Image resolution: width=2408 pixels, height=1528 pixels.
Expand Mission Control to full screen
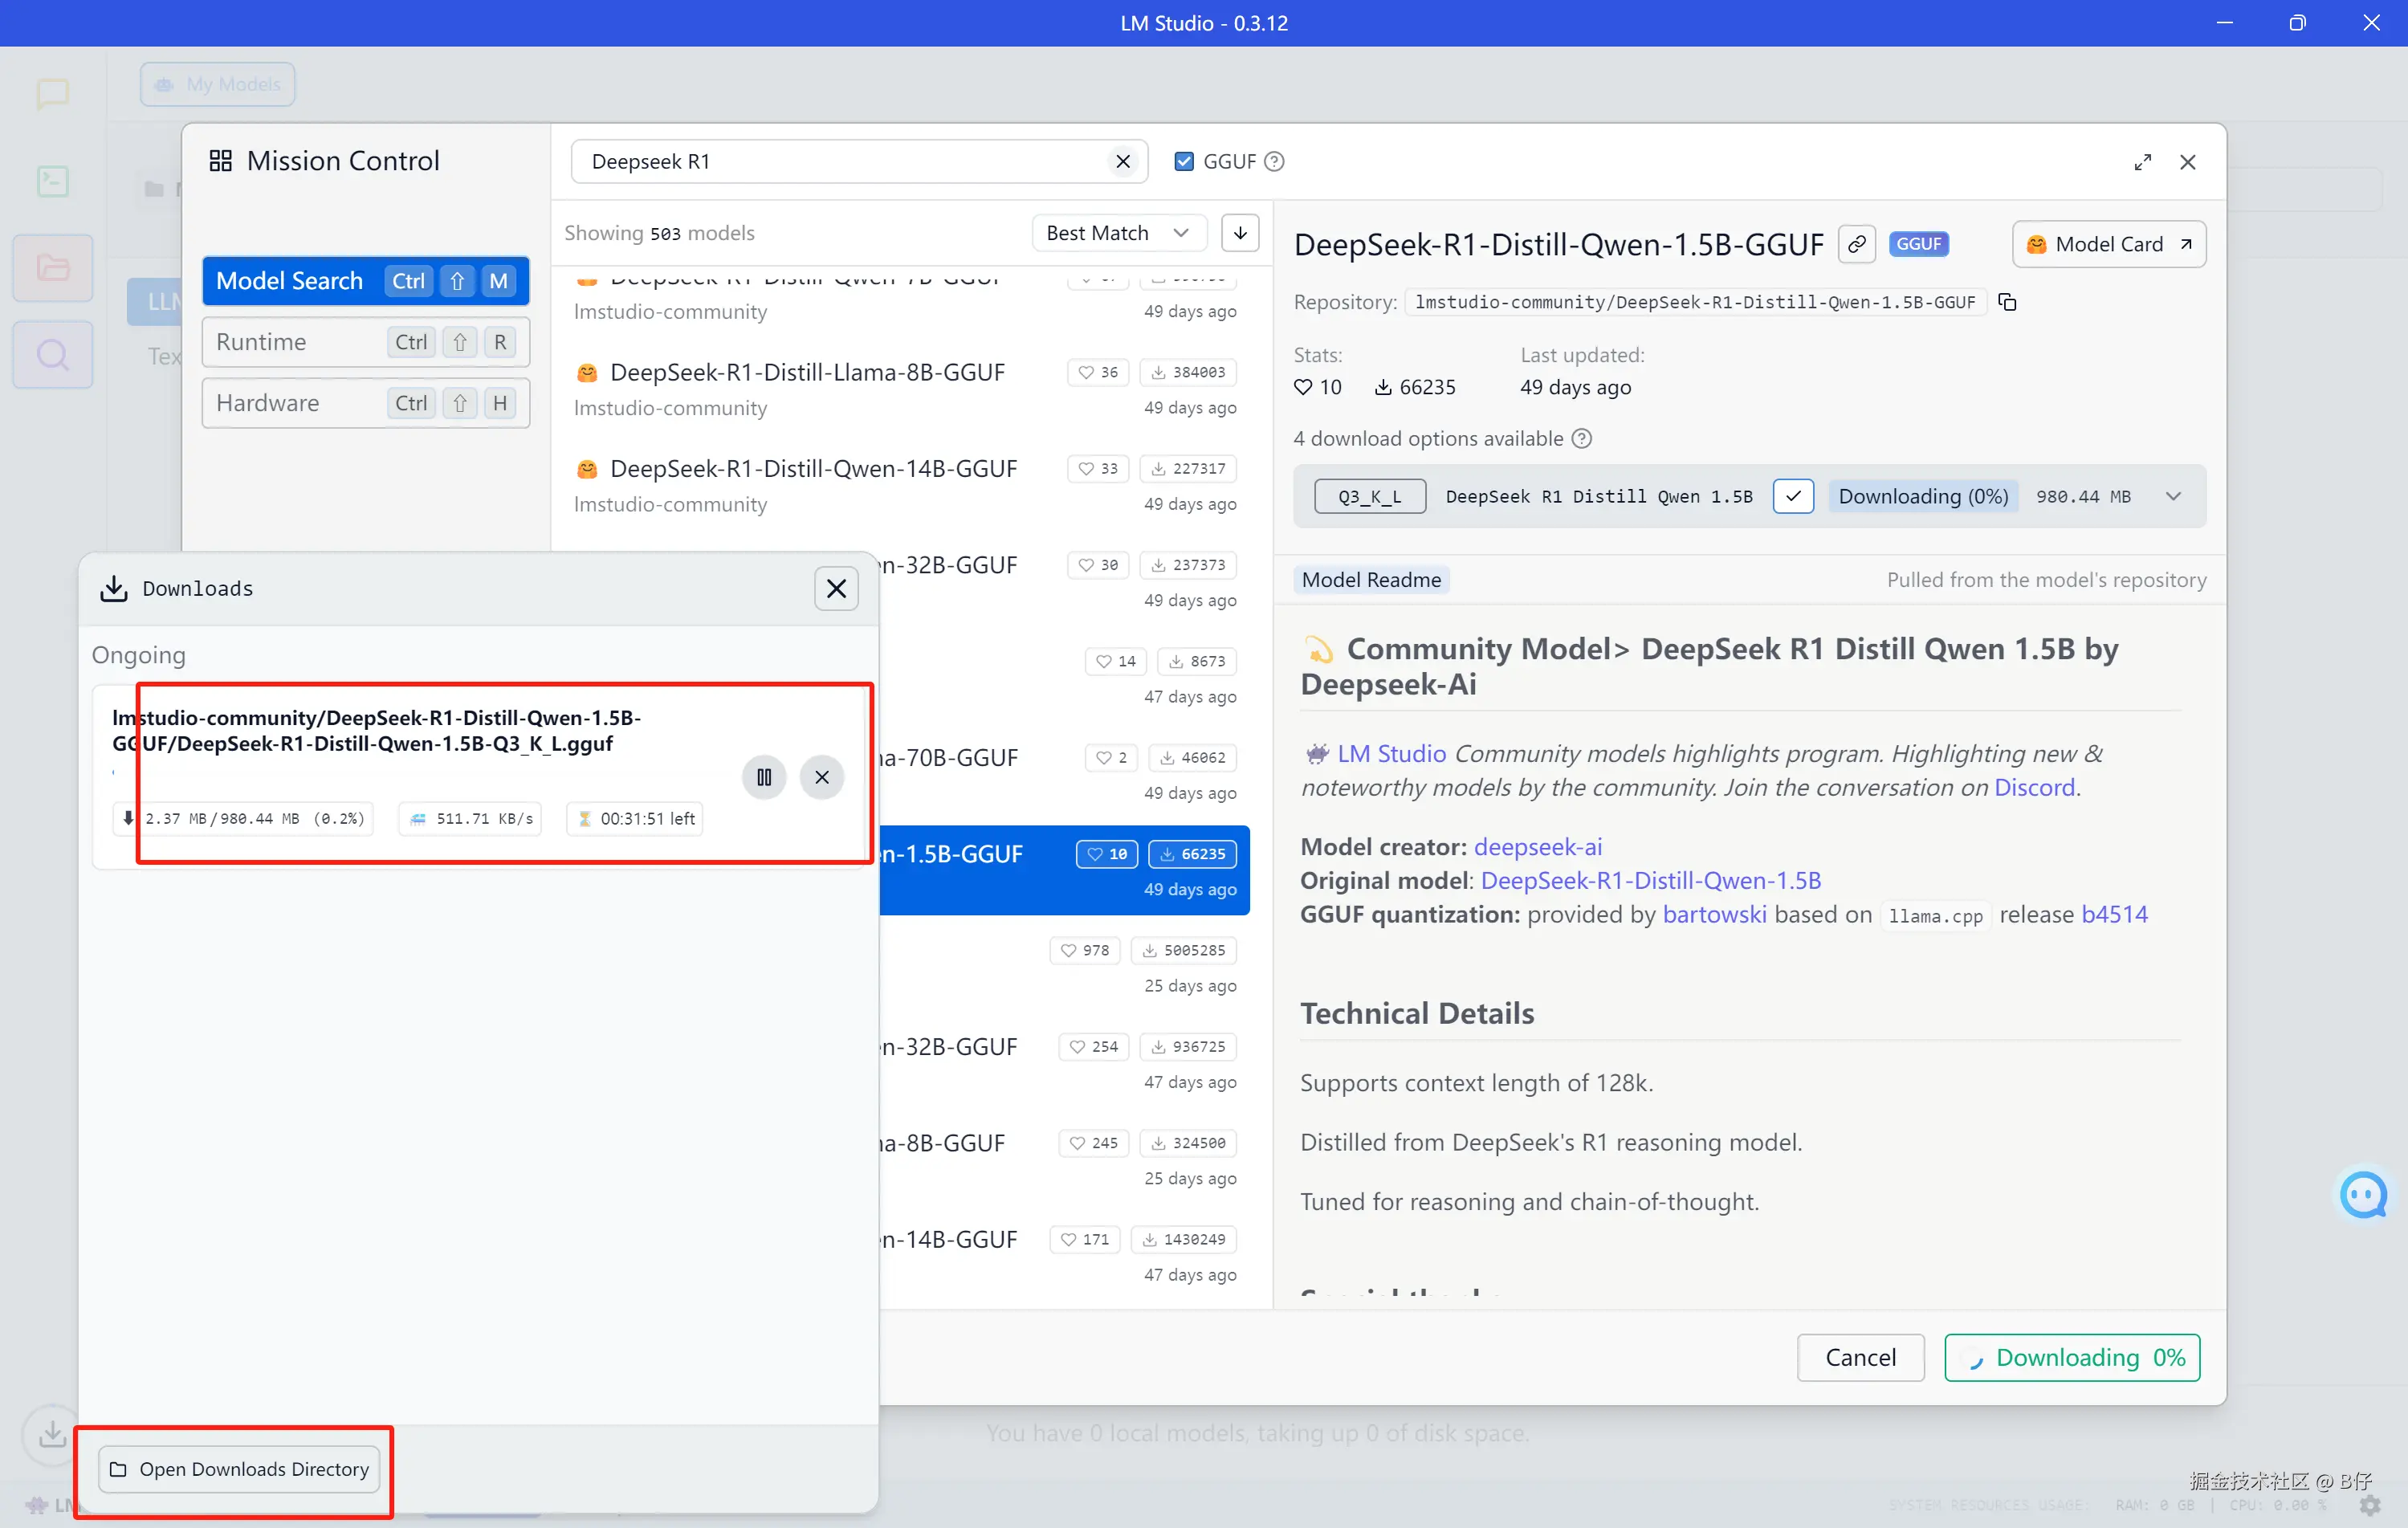pos(2142,162)
